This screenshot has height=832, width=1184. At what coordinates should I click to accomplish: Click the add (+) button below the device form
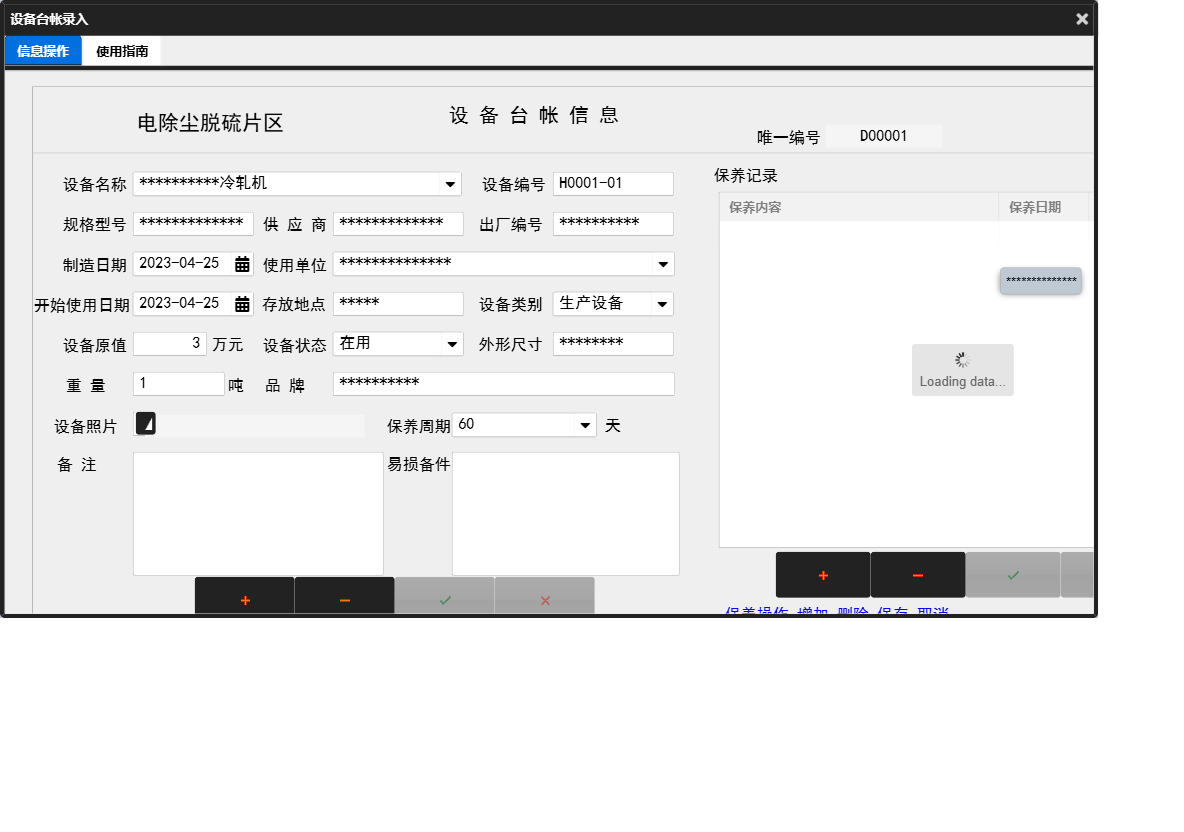tap(245, 600)
